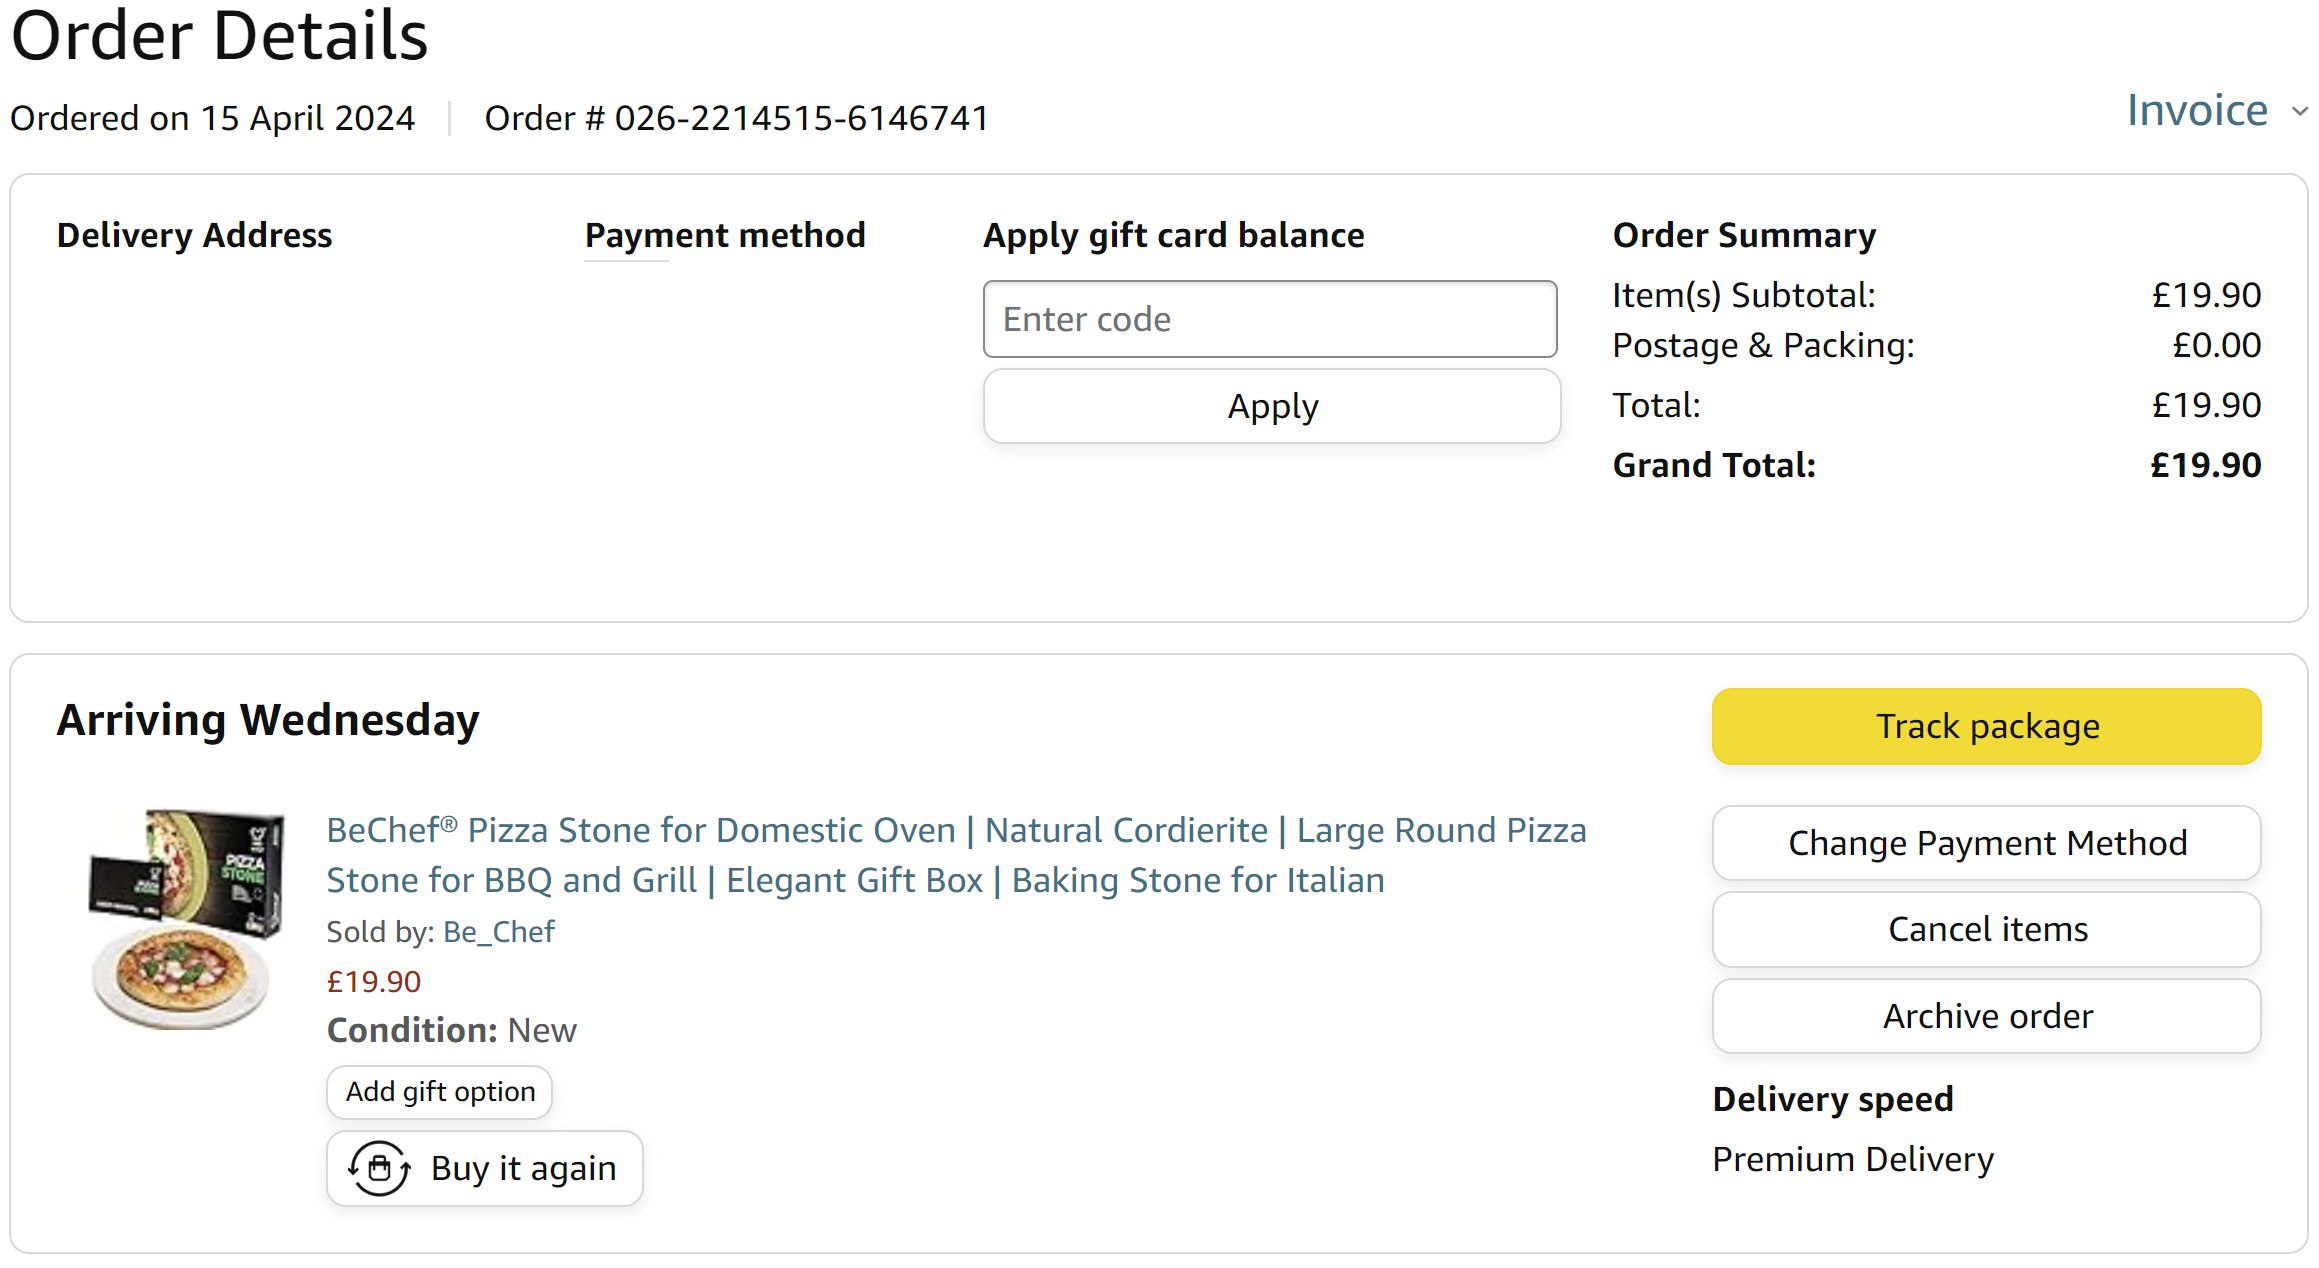Click the yellow Track package button

coord(1986,727)
